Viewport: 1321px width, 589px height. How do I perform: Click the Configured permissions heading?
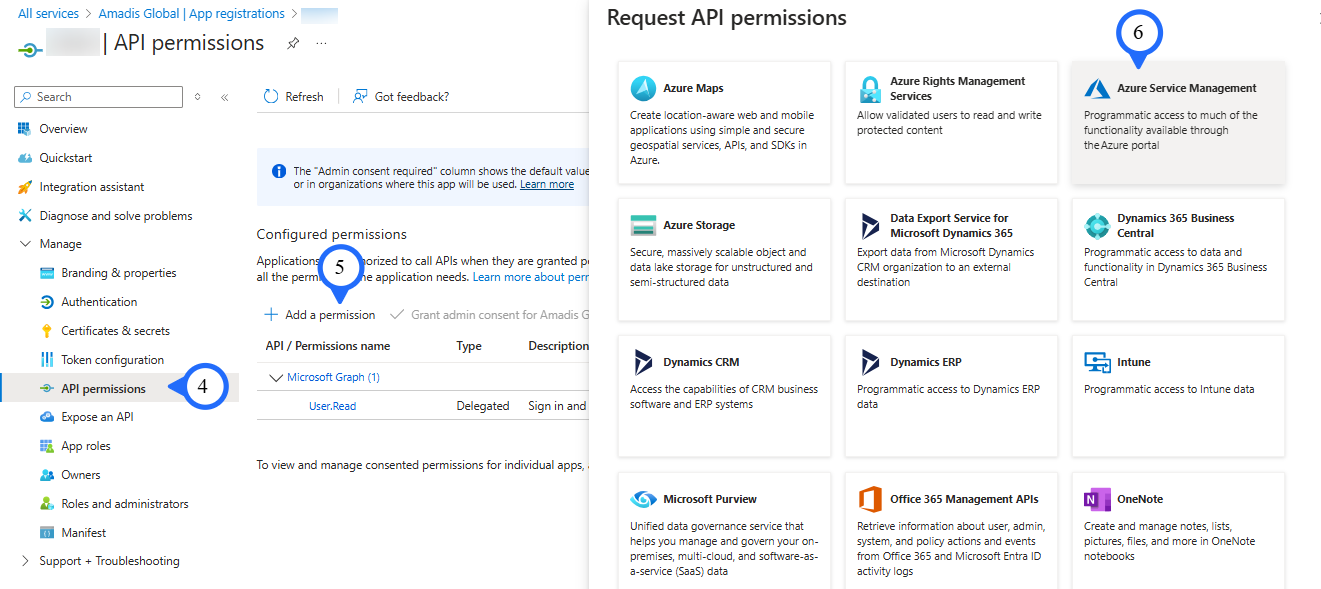[x=332, y=234]
